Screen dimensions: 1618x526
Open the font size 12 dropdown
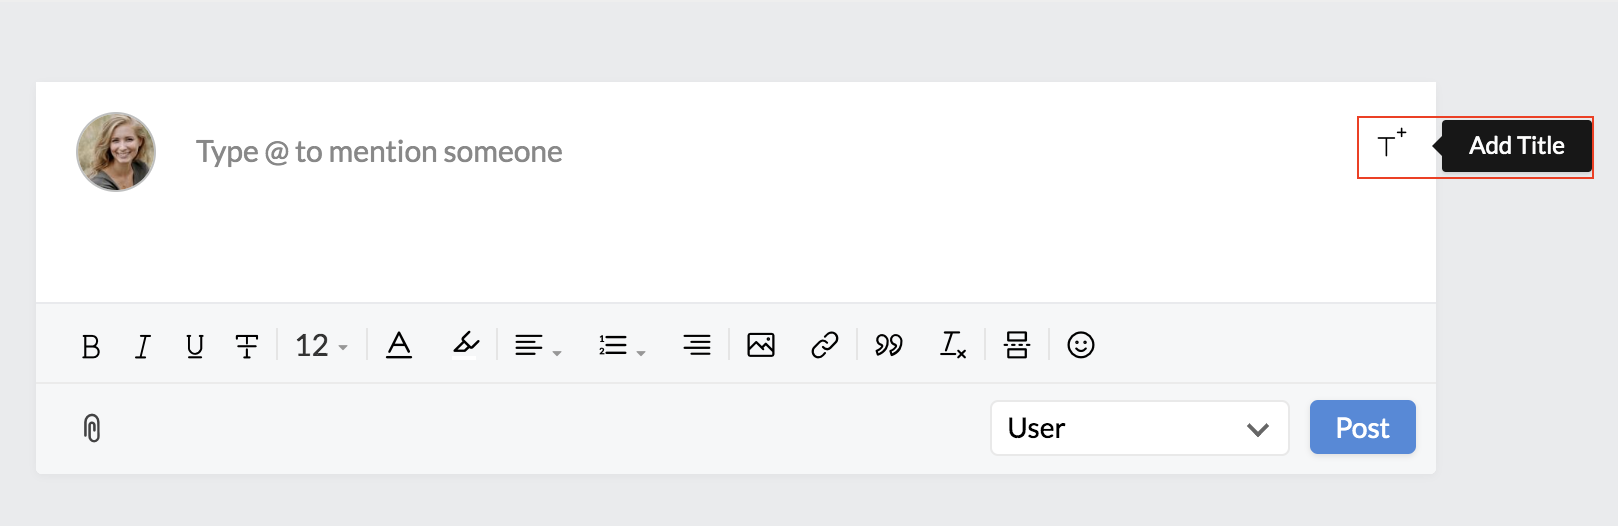point(321,346)
